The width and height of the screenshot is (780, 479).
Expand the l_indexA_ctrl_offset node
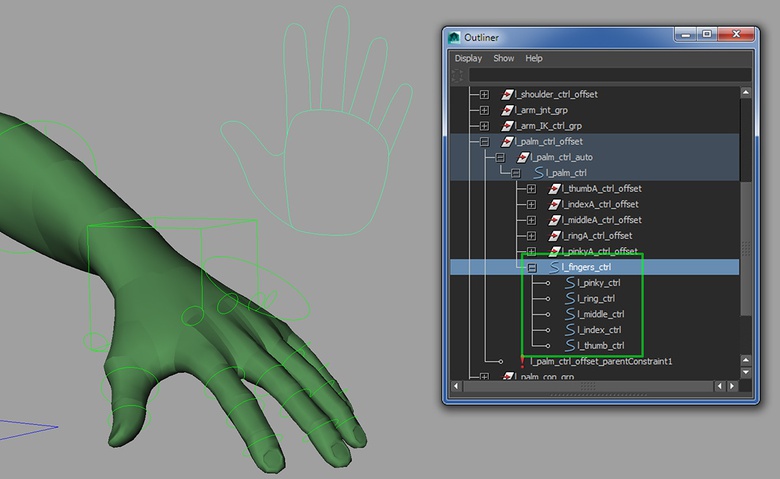coord(531,204)
